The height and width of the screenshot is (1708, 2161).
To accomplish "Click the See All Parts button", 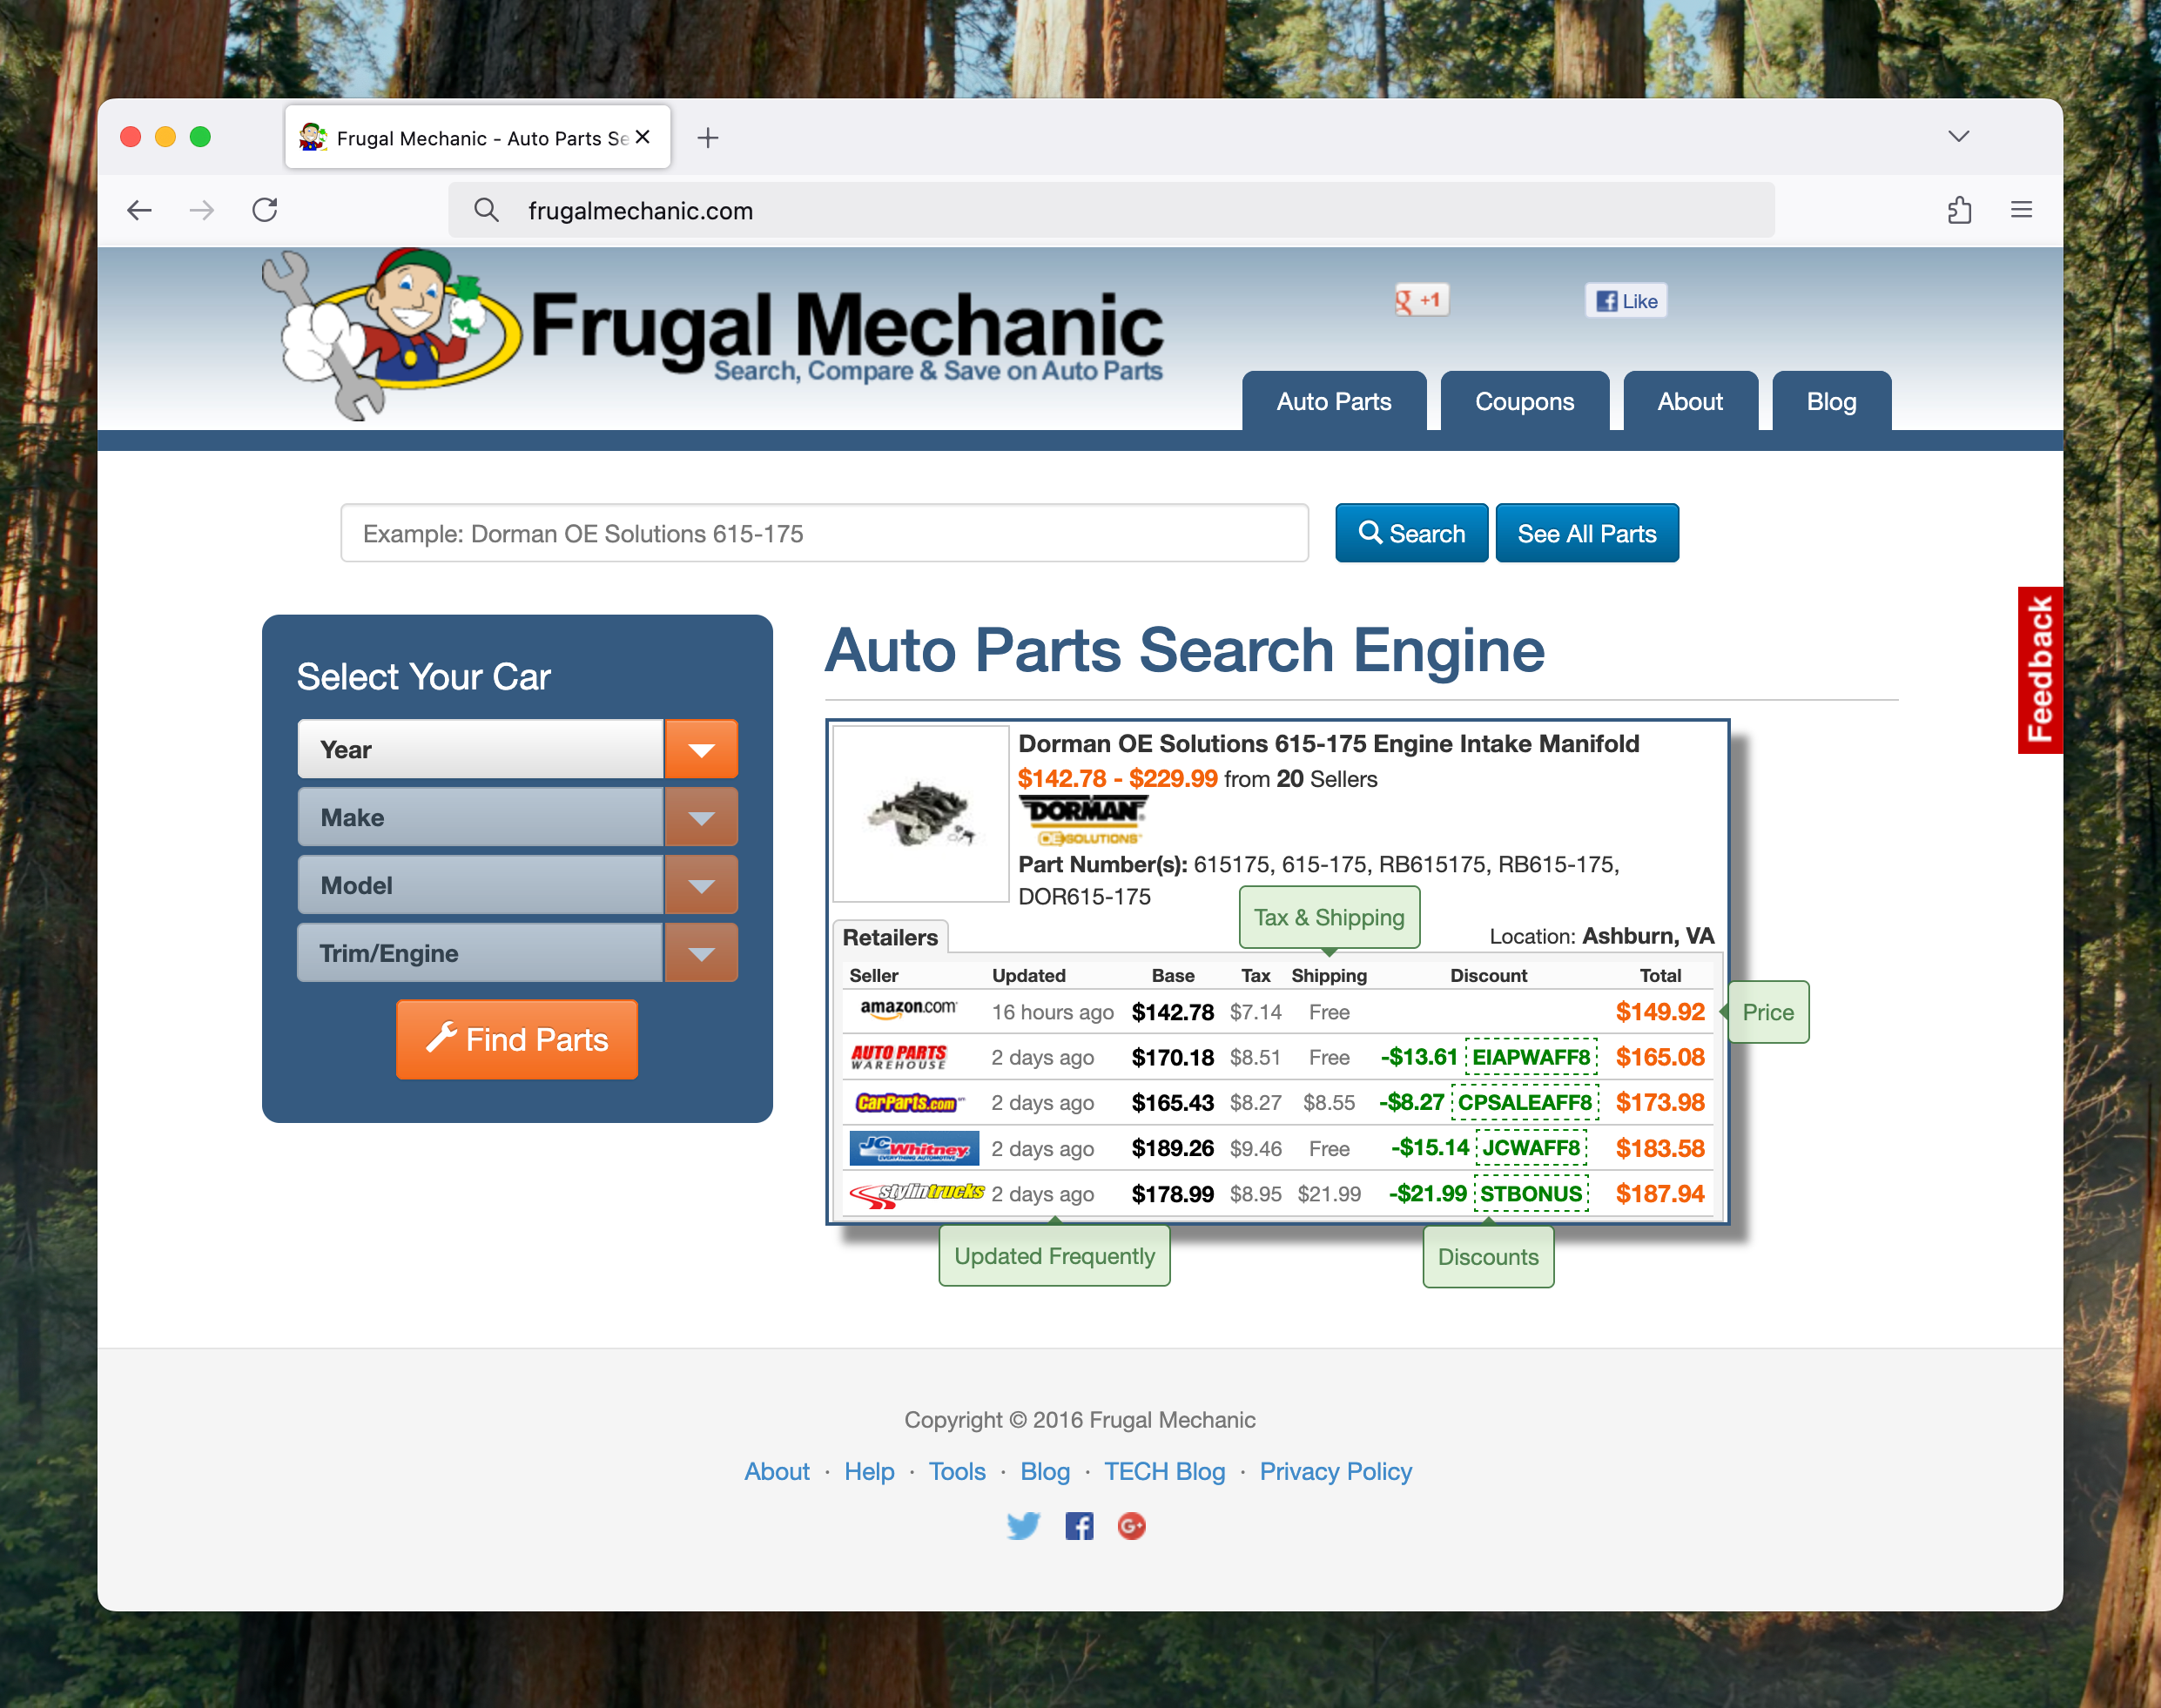I will (1586, 533).
